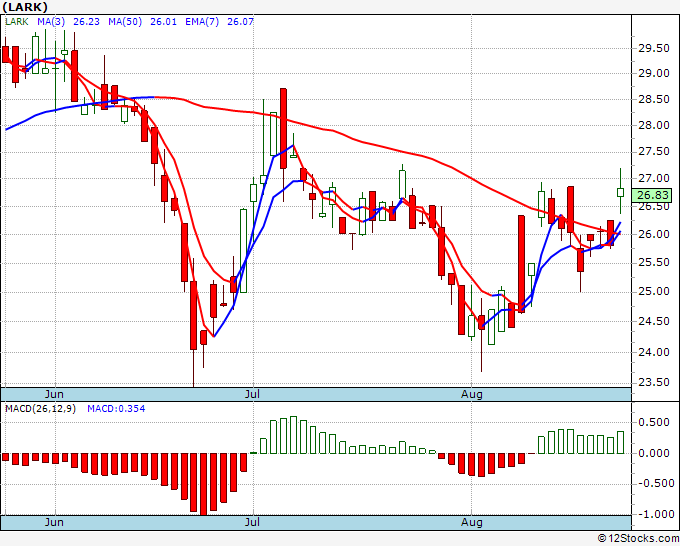
Task: Click the EMA(7) legend label
Action: 202,22
